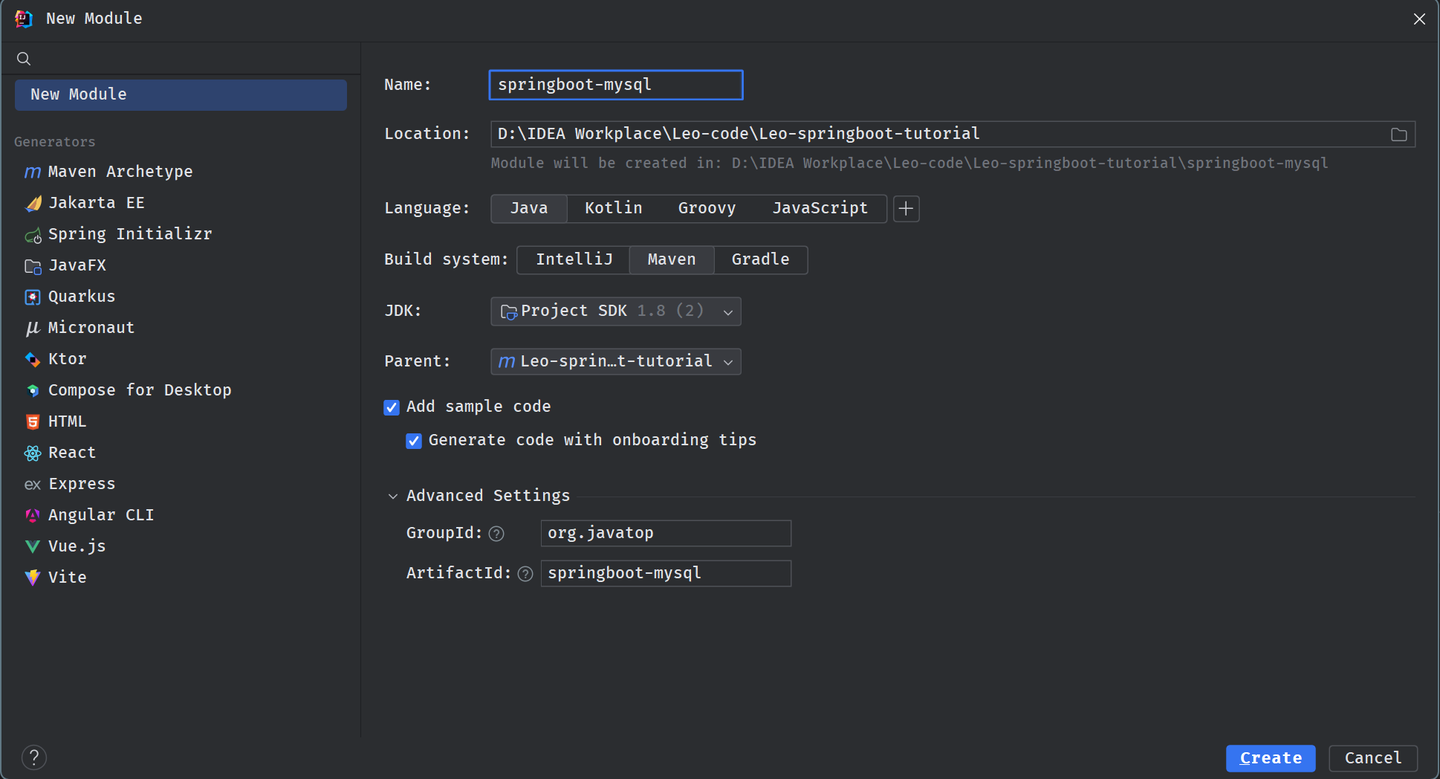Open the JDK Project SDK dropdown

tap(615, 311)
